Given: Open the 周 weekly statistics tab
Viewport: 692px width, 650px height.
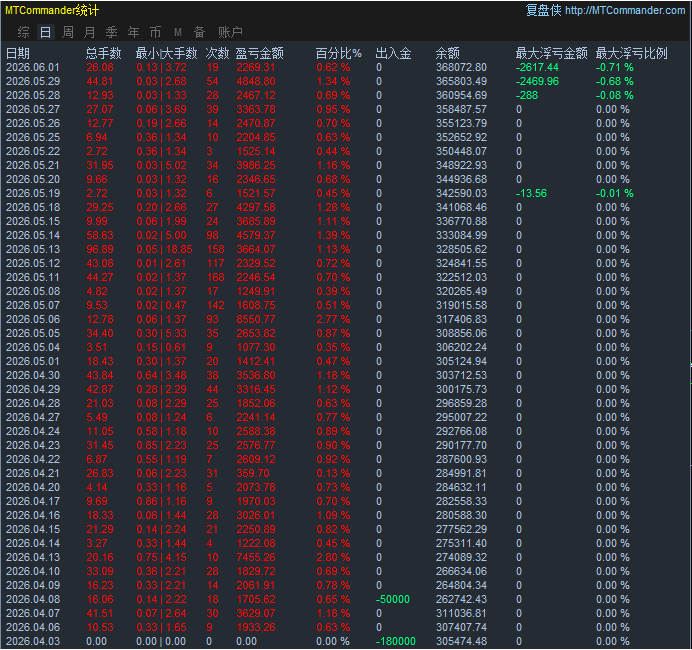Looking at the screenshot, I should point(68,32).
